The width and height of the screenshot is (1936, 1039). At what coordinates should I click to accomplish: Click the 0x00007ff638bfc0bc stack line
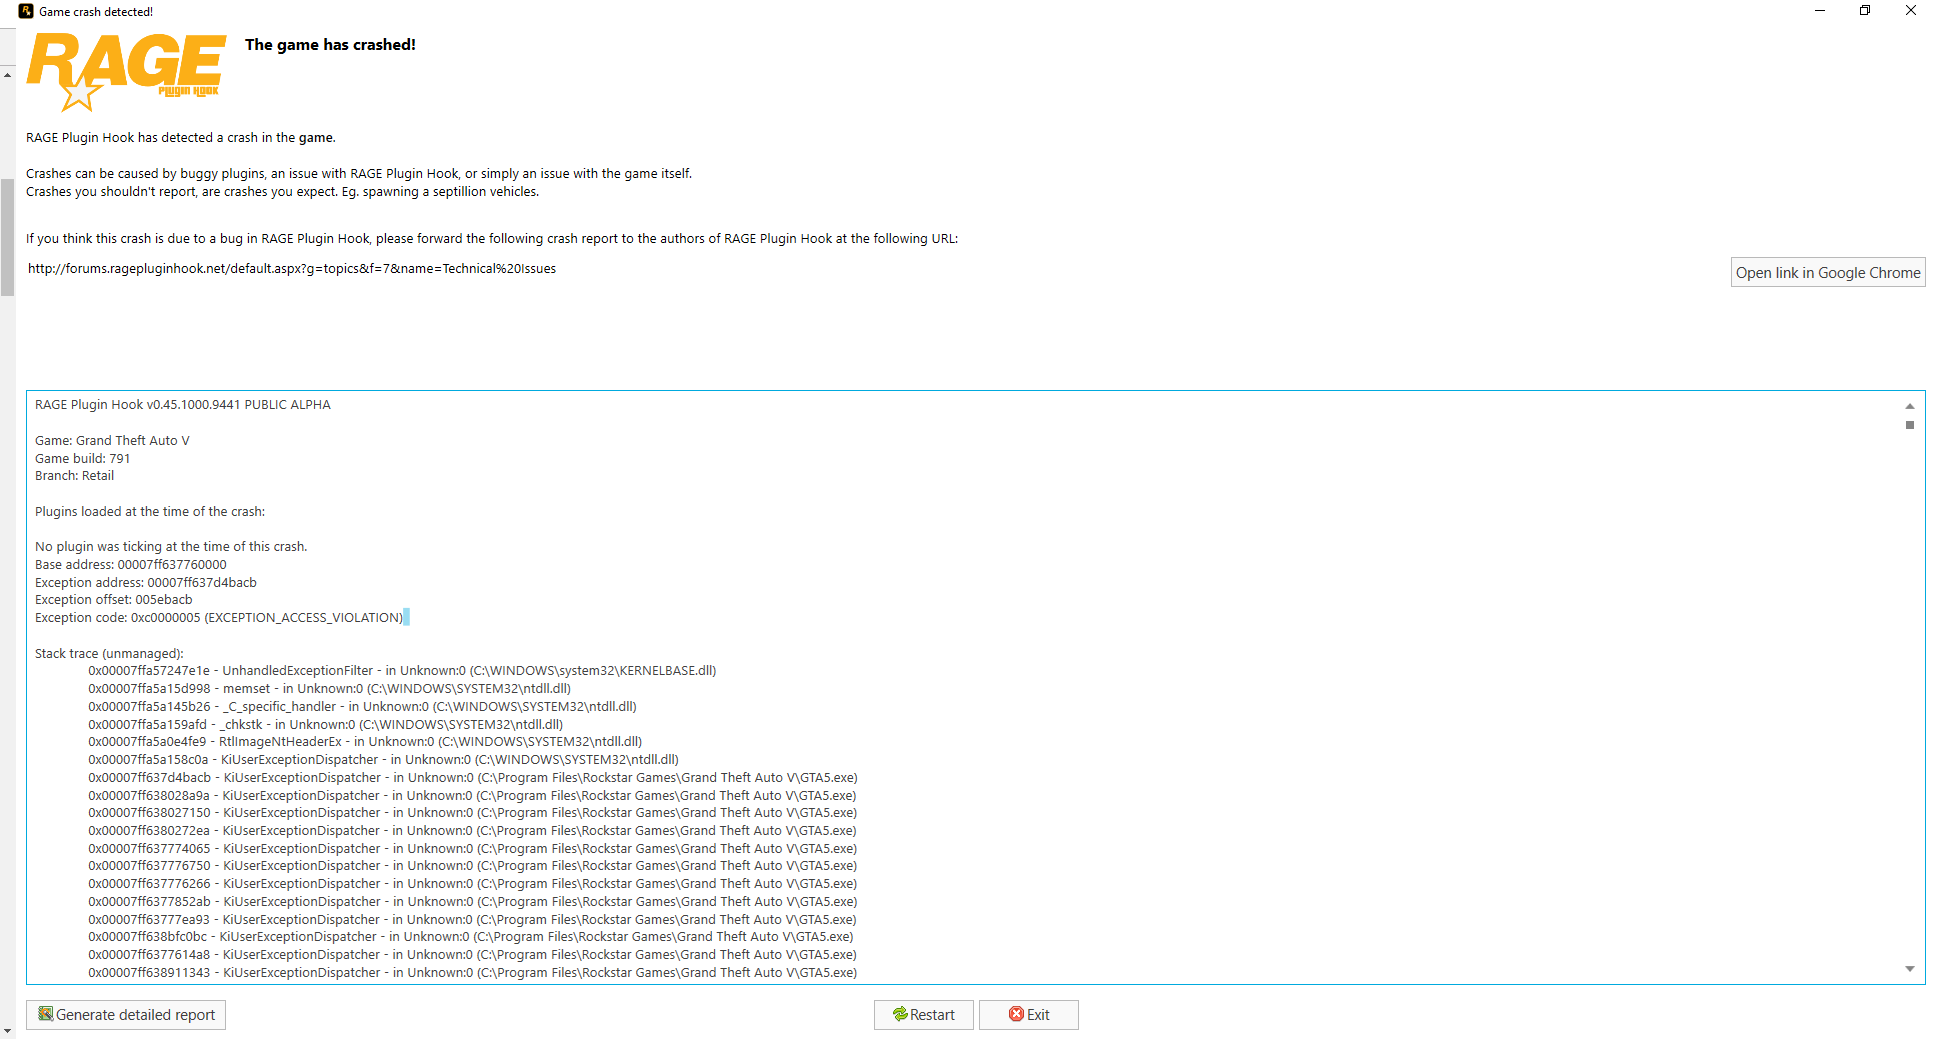(x=470, y=937)
